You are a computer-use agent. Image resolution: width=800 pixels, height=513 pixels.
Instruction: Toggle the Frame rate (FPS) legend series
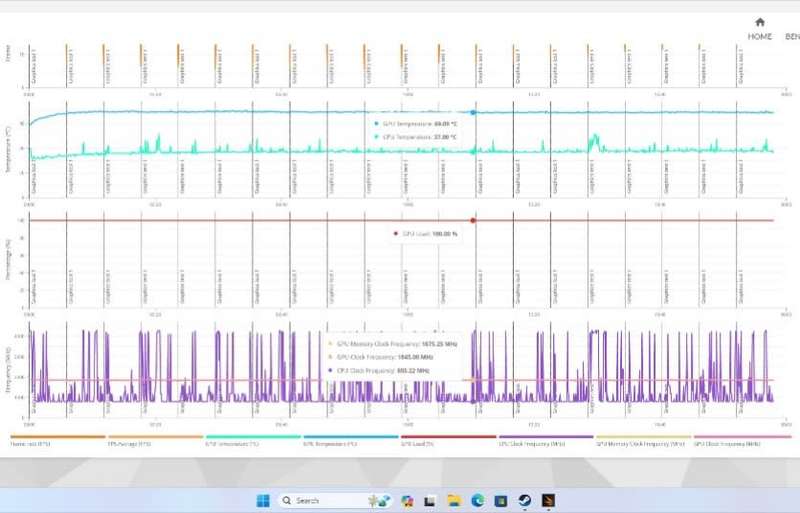(x=58, y=441)
